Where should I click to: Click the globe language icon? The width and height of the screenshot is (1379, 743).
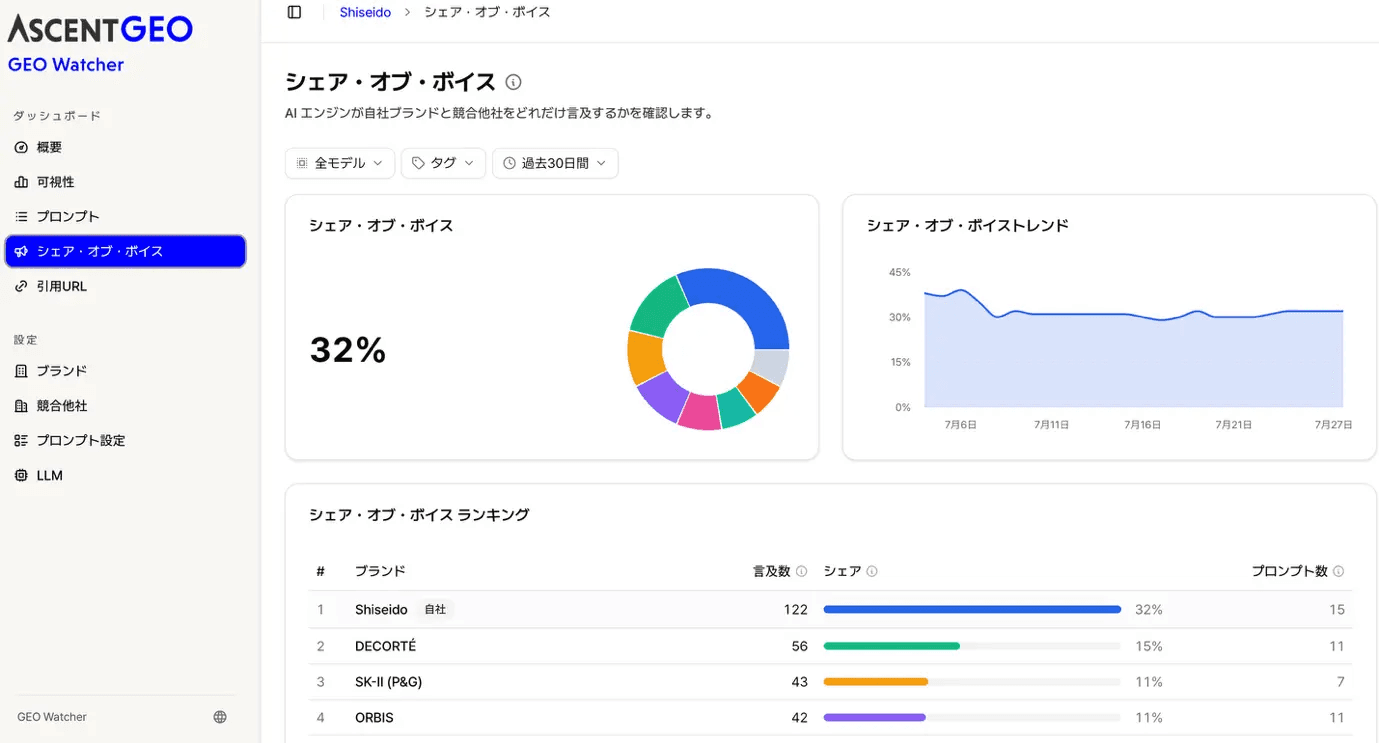220,717
